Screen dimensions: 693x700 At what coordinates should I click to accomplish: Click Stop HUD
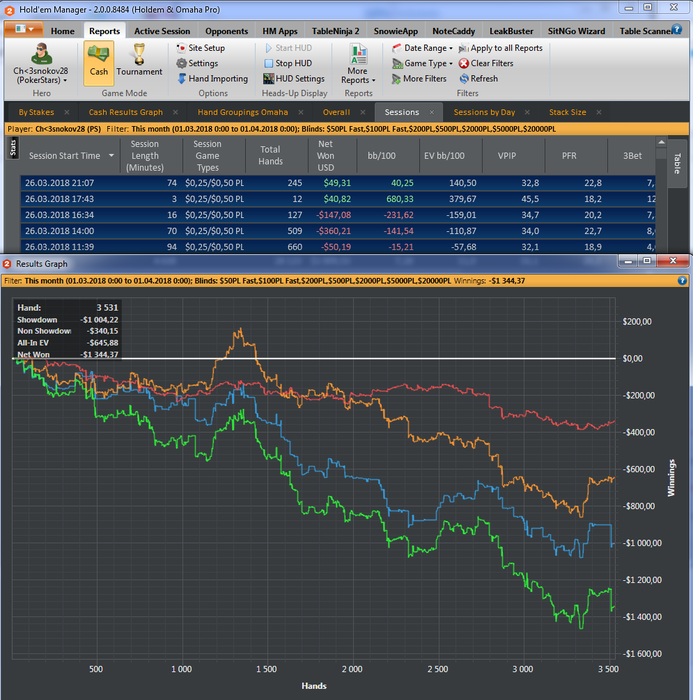pos(288,63)
